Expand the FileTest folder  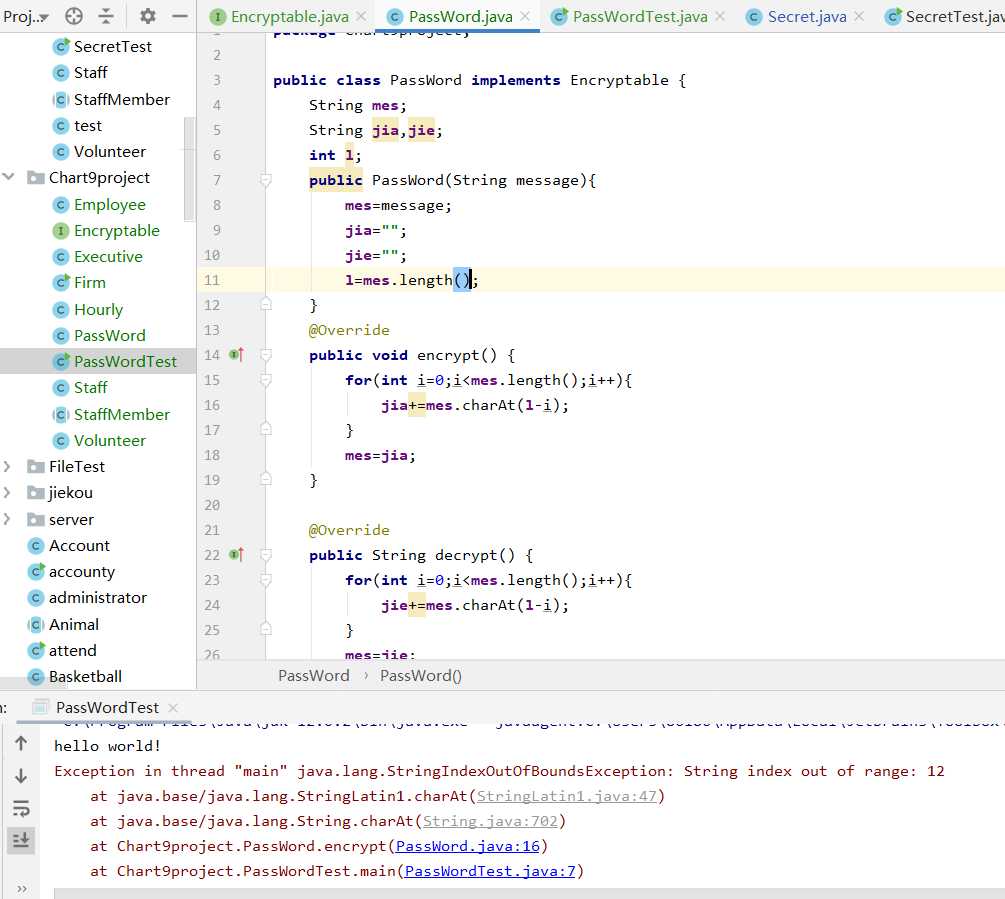tap(7, 466)
